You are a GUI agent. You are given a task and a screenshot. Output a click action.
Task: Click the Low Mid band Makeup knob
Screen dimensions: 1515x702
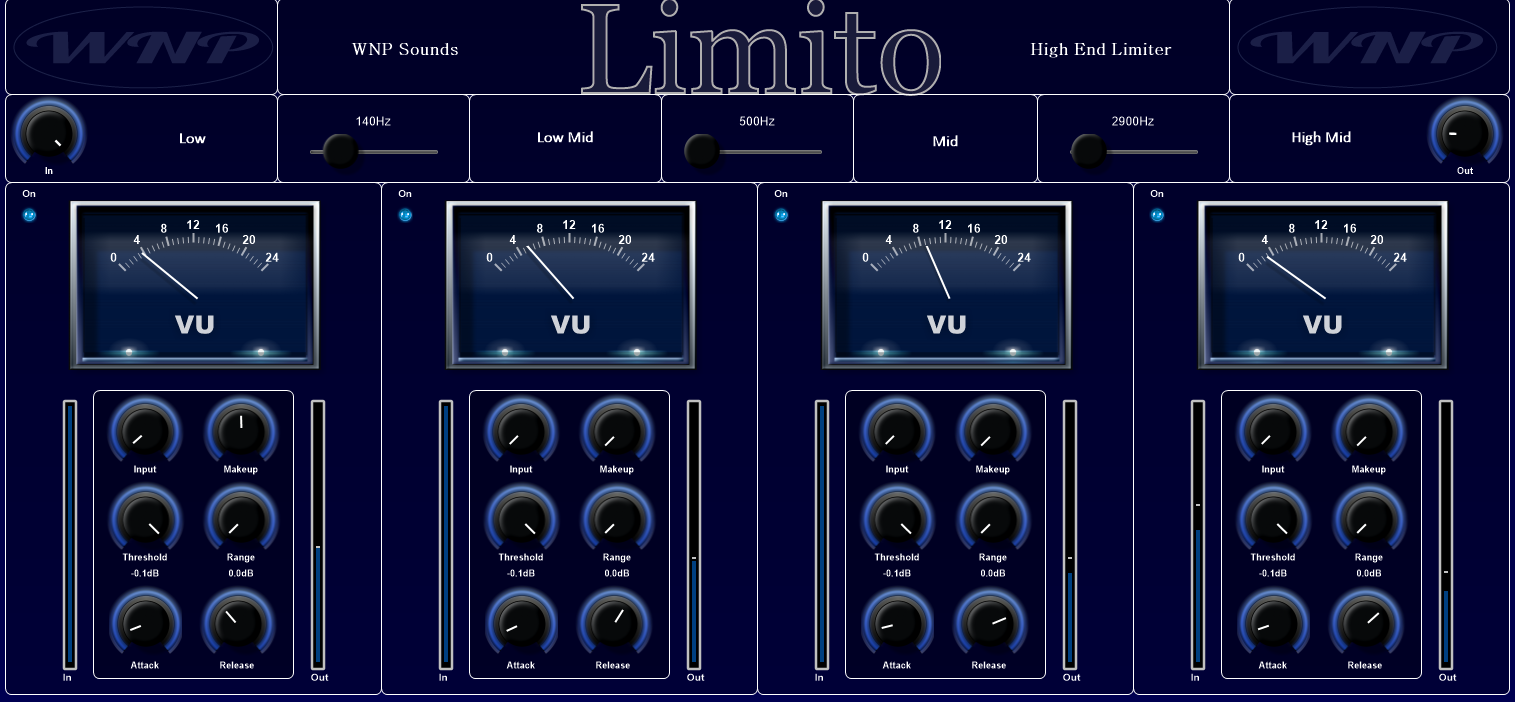tap(616, 430)
